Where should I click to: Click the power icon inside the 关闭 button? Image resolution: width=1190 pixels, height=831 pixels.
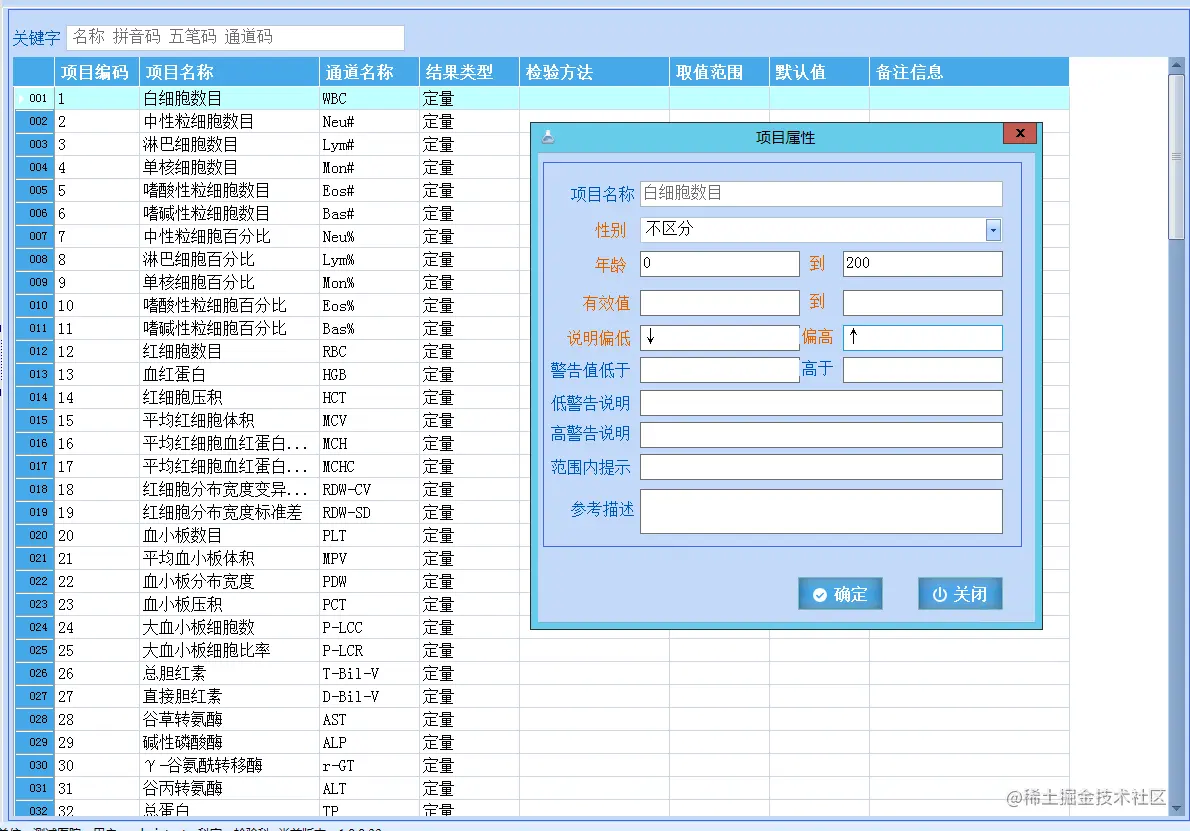[938, 593]
